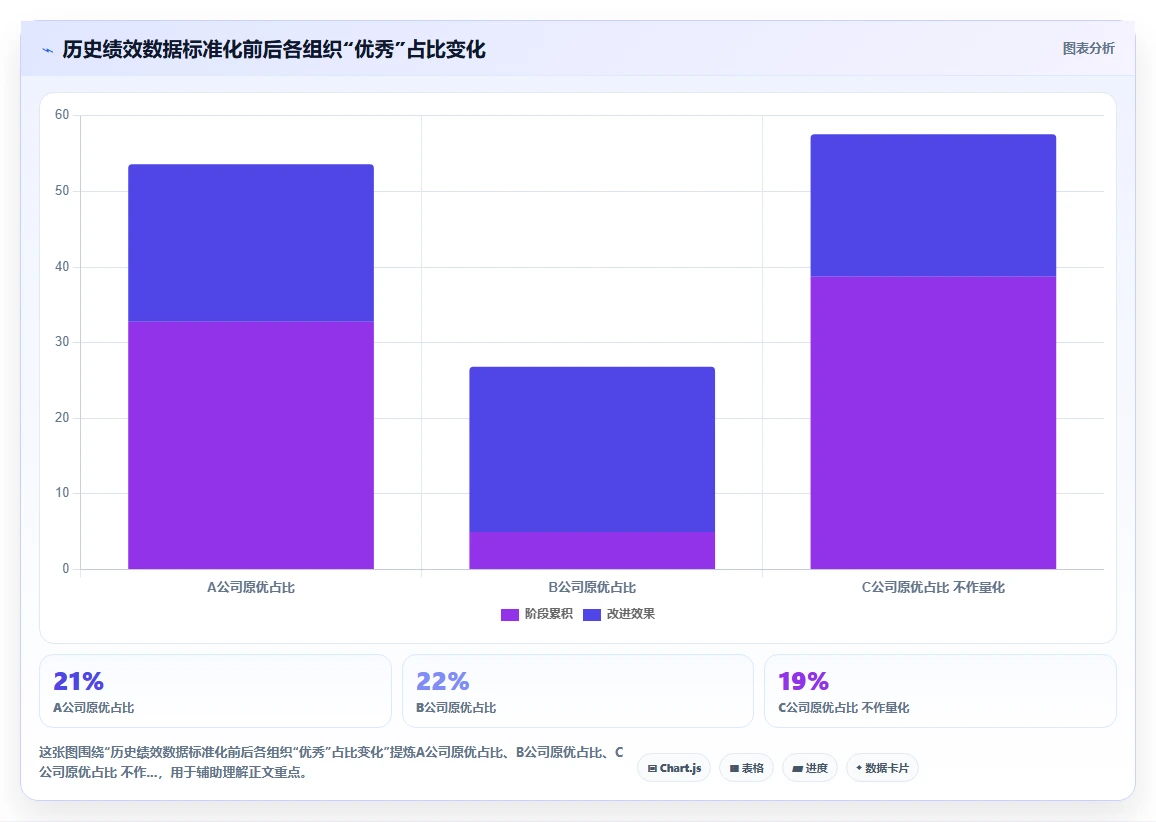
Task: Select the 数据卡片 tag button
Action: tap(882, 768)
